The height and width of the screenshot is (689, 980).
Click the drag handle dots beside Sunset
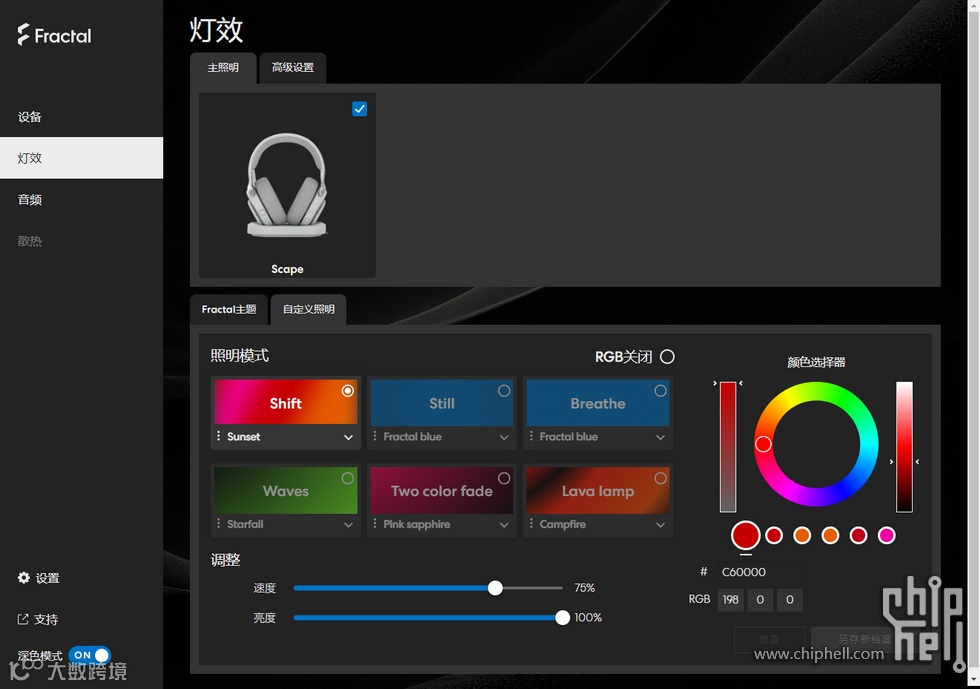[x=218, y=436]
